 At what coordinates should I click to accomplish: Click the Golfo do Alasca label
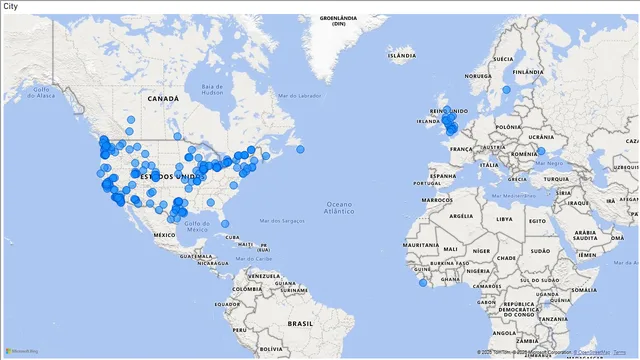click(41, 93)
